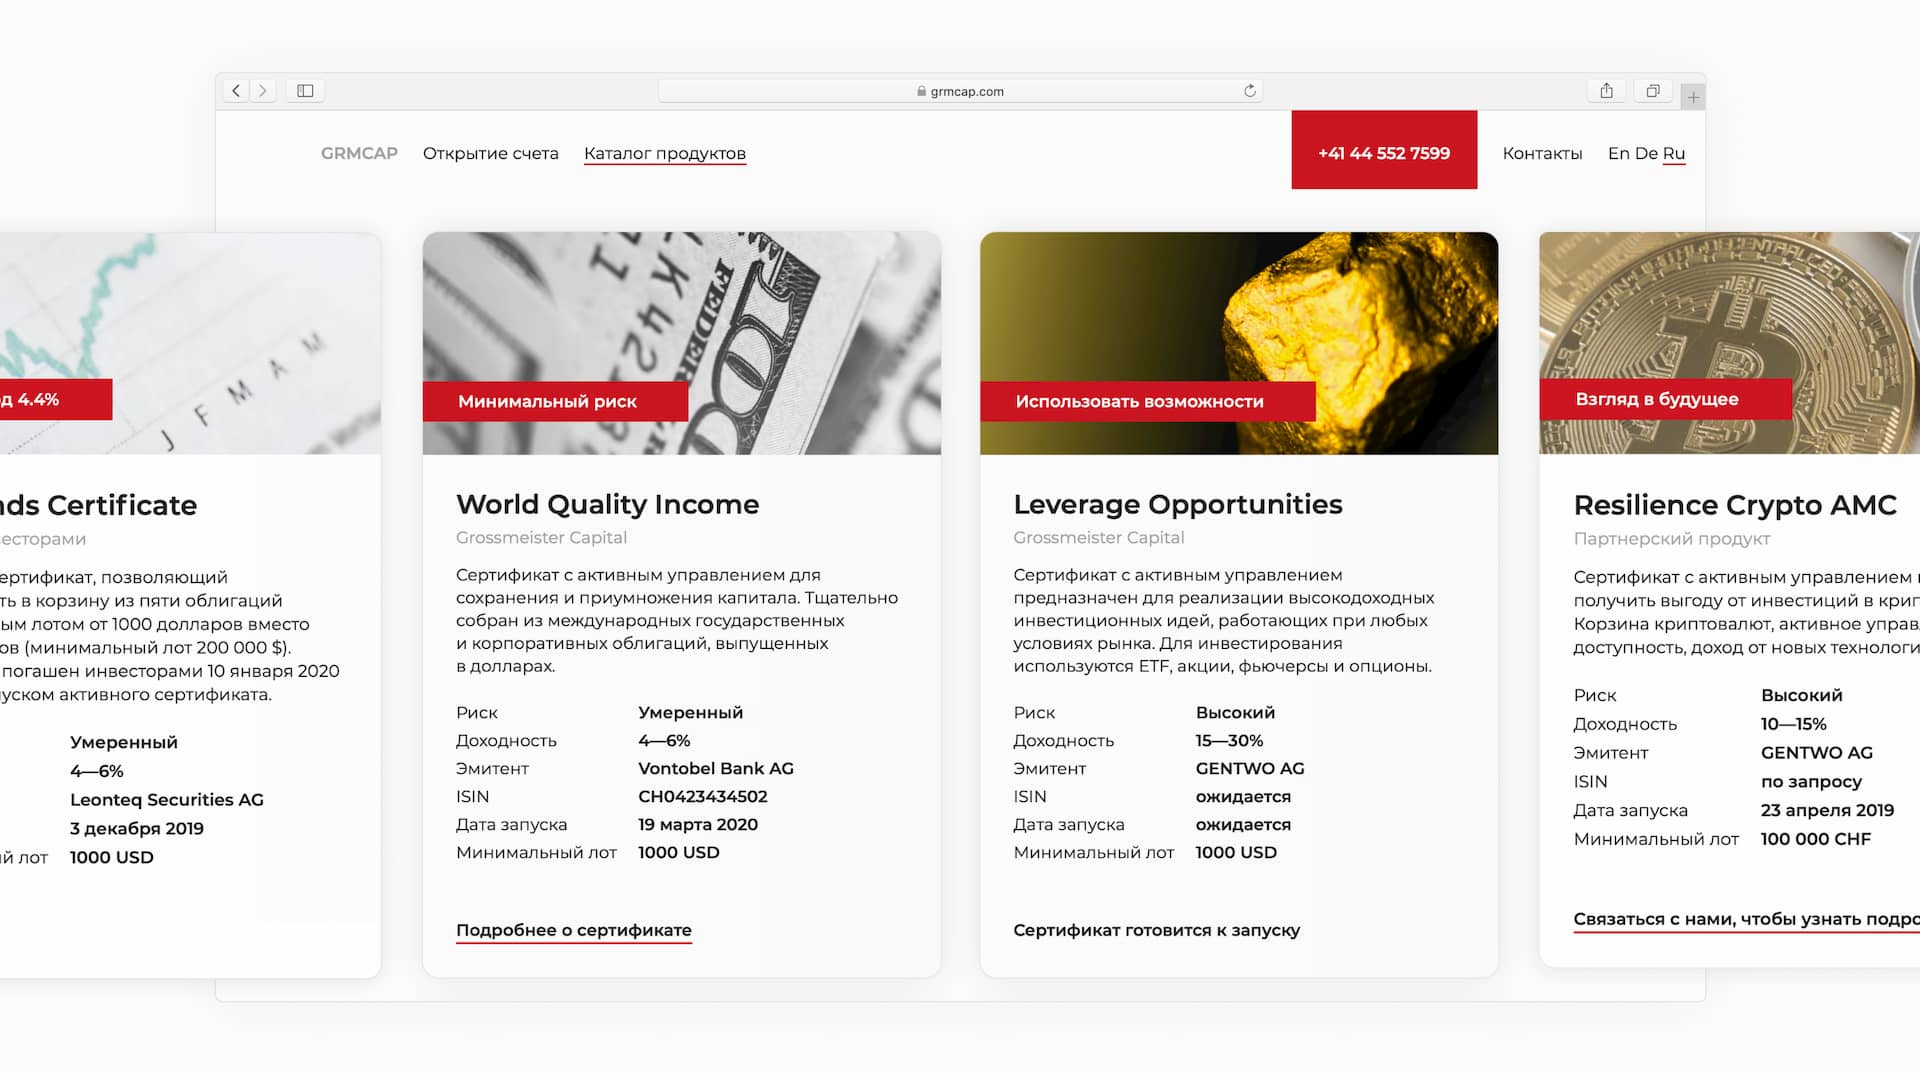Switch language to En

[x=1618, y=153]
